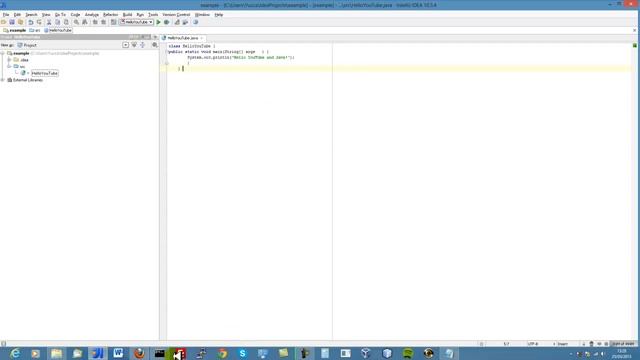Collapse the example project root node
Image resolution: width=640 pixels, height=360 pixels.
(x=3, y=53)
